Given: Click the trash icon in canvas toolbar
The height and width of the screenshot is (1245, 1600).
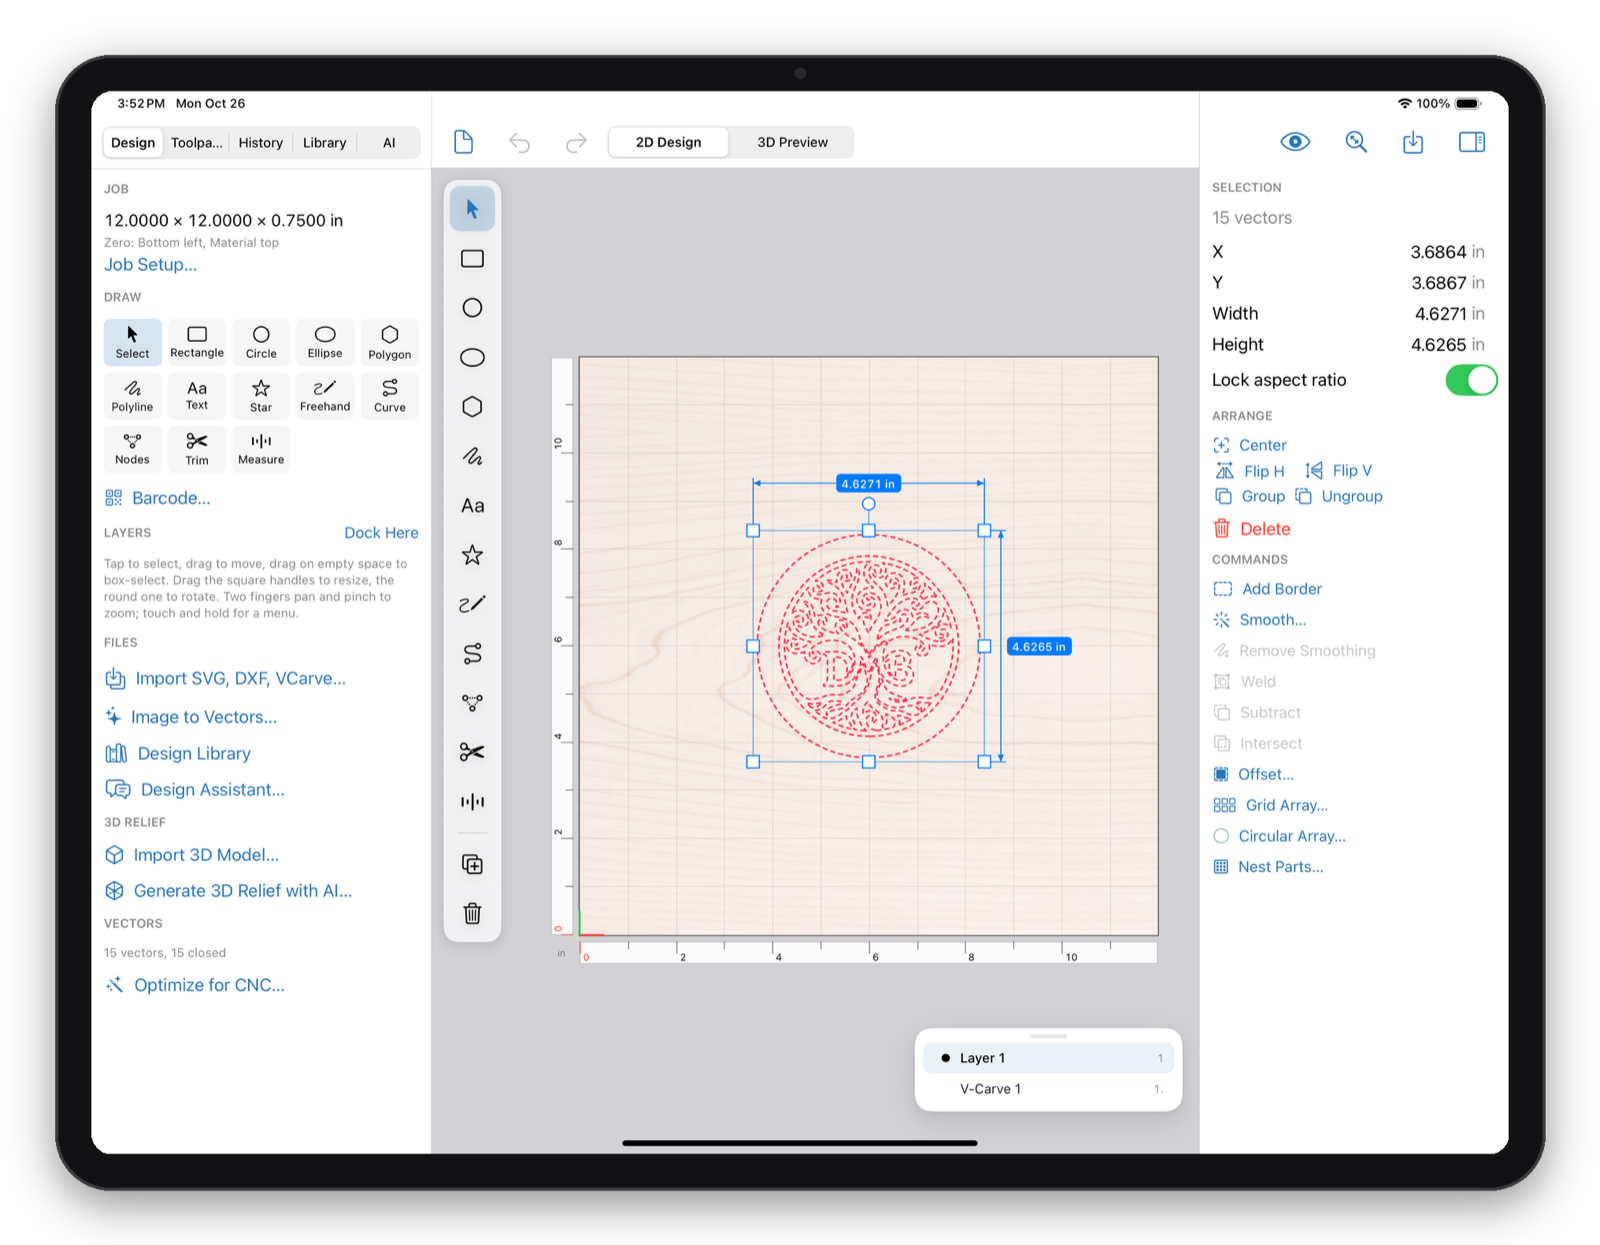Looking at the screenshot, I should 472,913.
